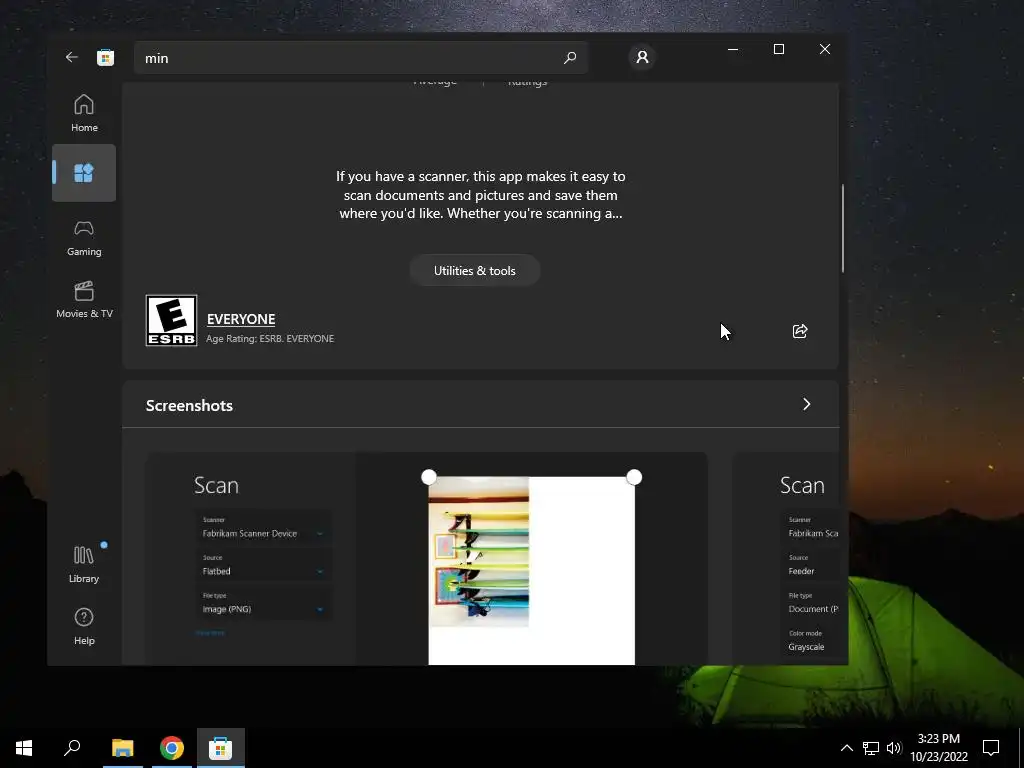Maximize the Microsoft Store window
The width and height of the screenshot is (1024, 768).
[x=778, y=49]
